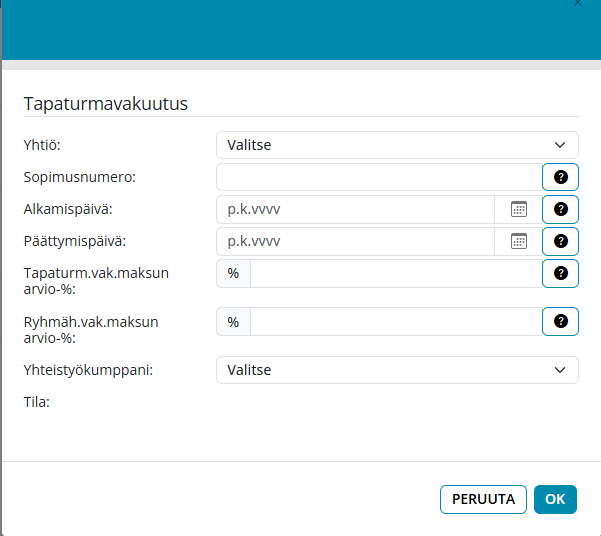Confirm the dialog with OK
The height and width of the screenshot is (536, 601).
(555, 499)
